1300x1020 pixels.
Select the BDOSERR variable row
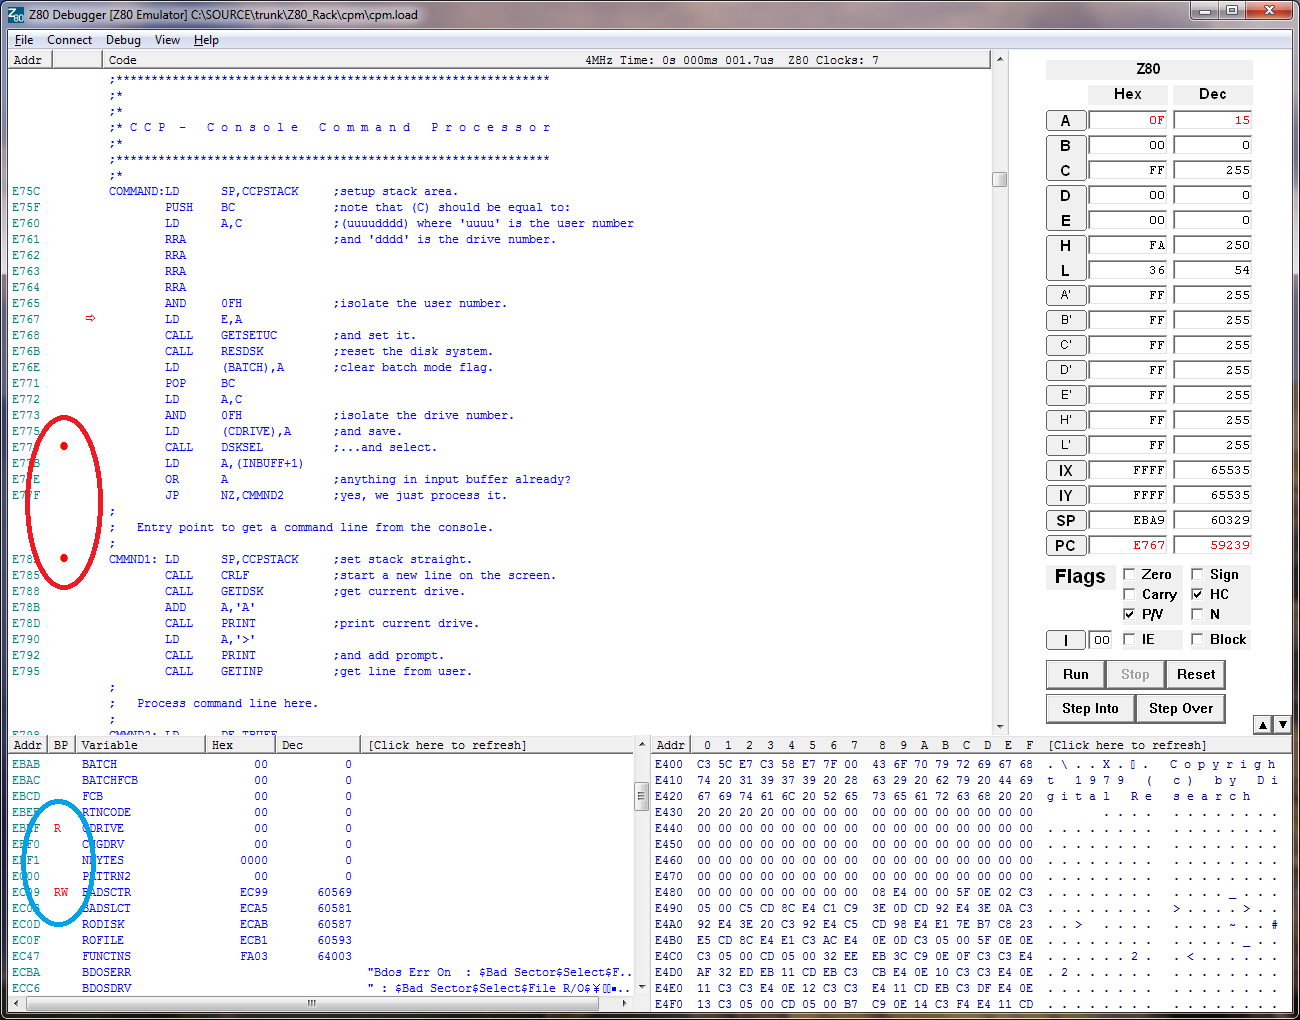click(320, 972)
